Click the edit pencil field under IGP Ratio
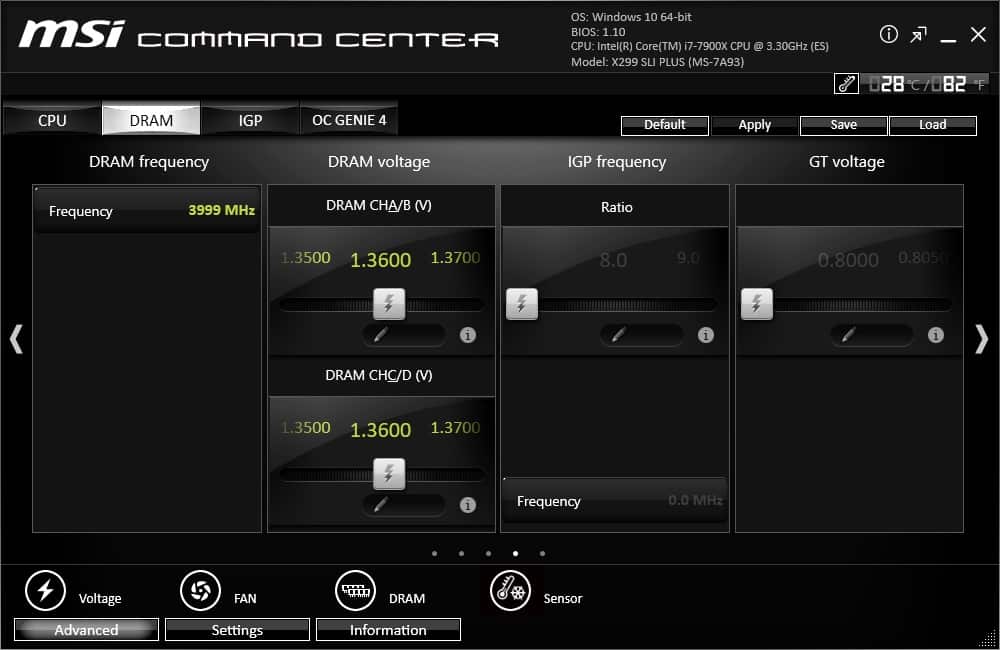1000x650 pixels. [641, 335]
